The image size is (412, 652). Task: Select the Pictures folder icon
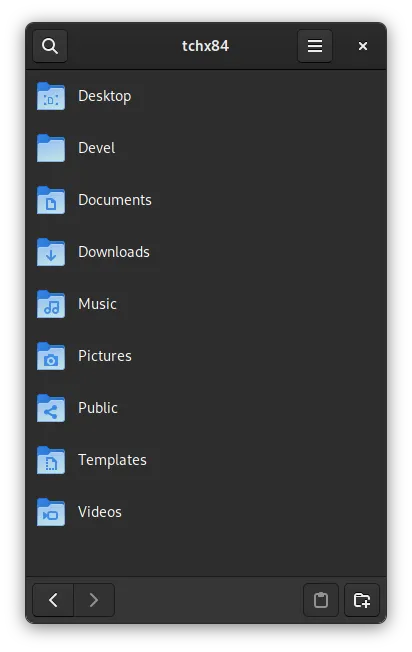click(x=51, y=356)
